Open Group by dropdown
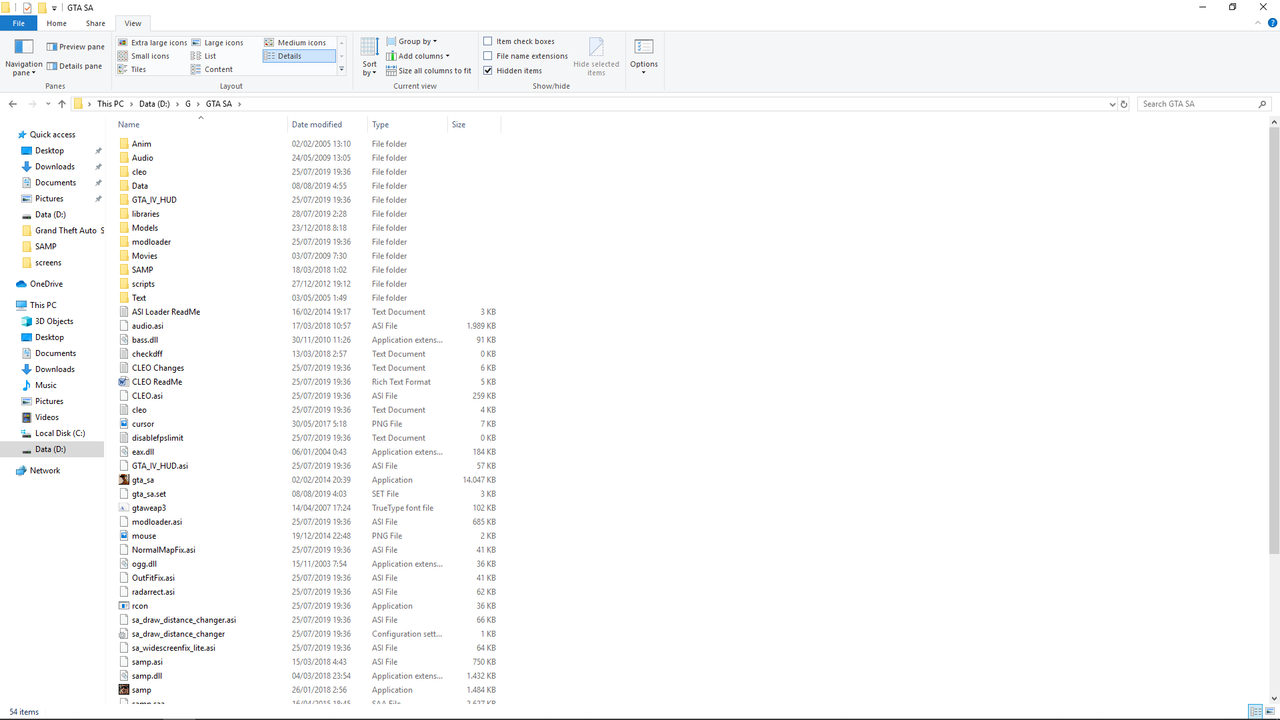Viewport: 1280px width, 720px height. pos(411,42)
